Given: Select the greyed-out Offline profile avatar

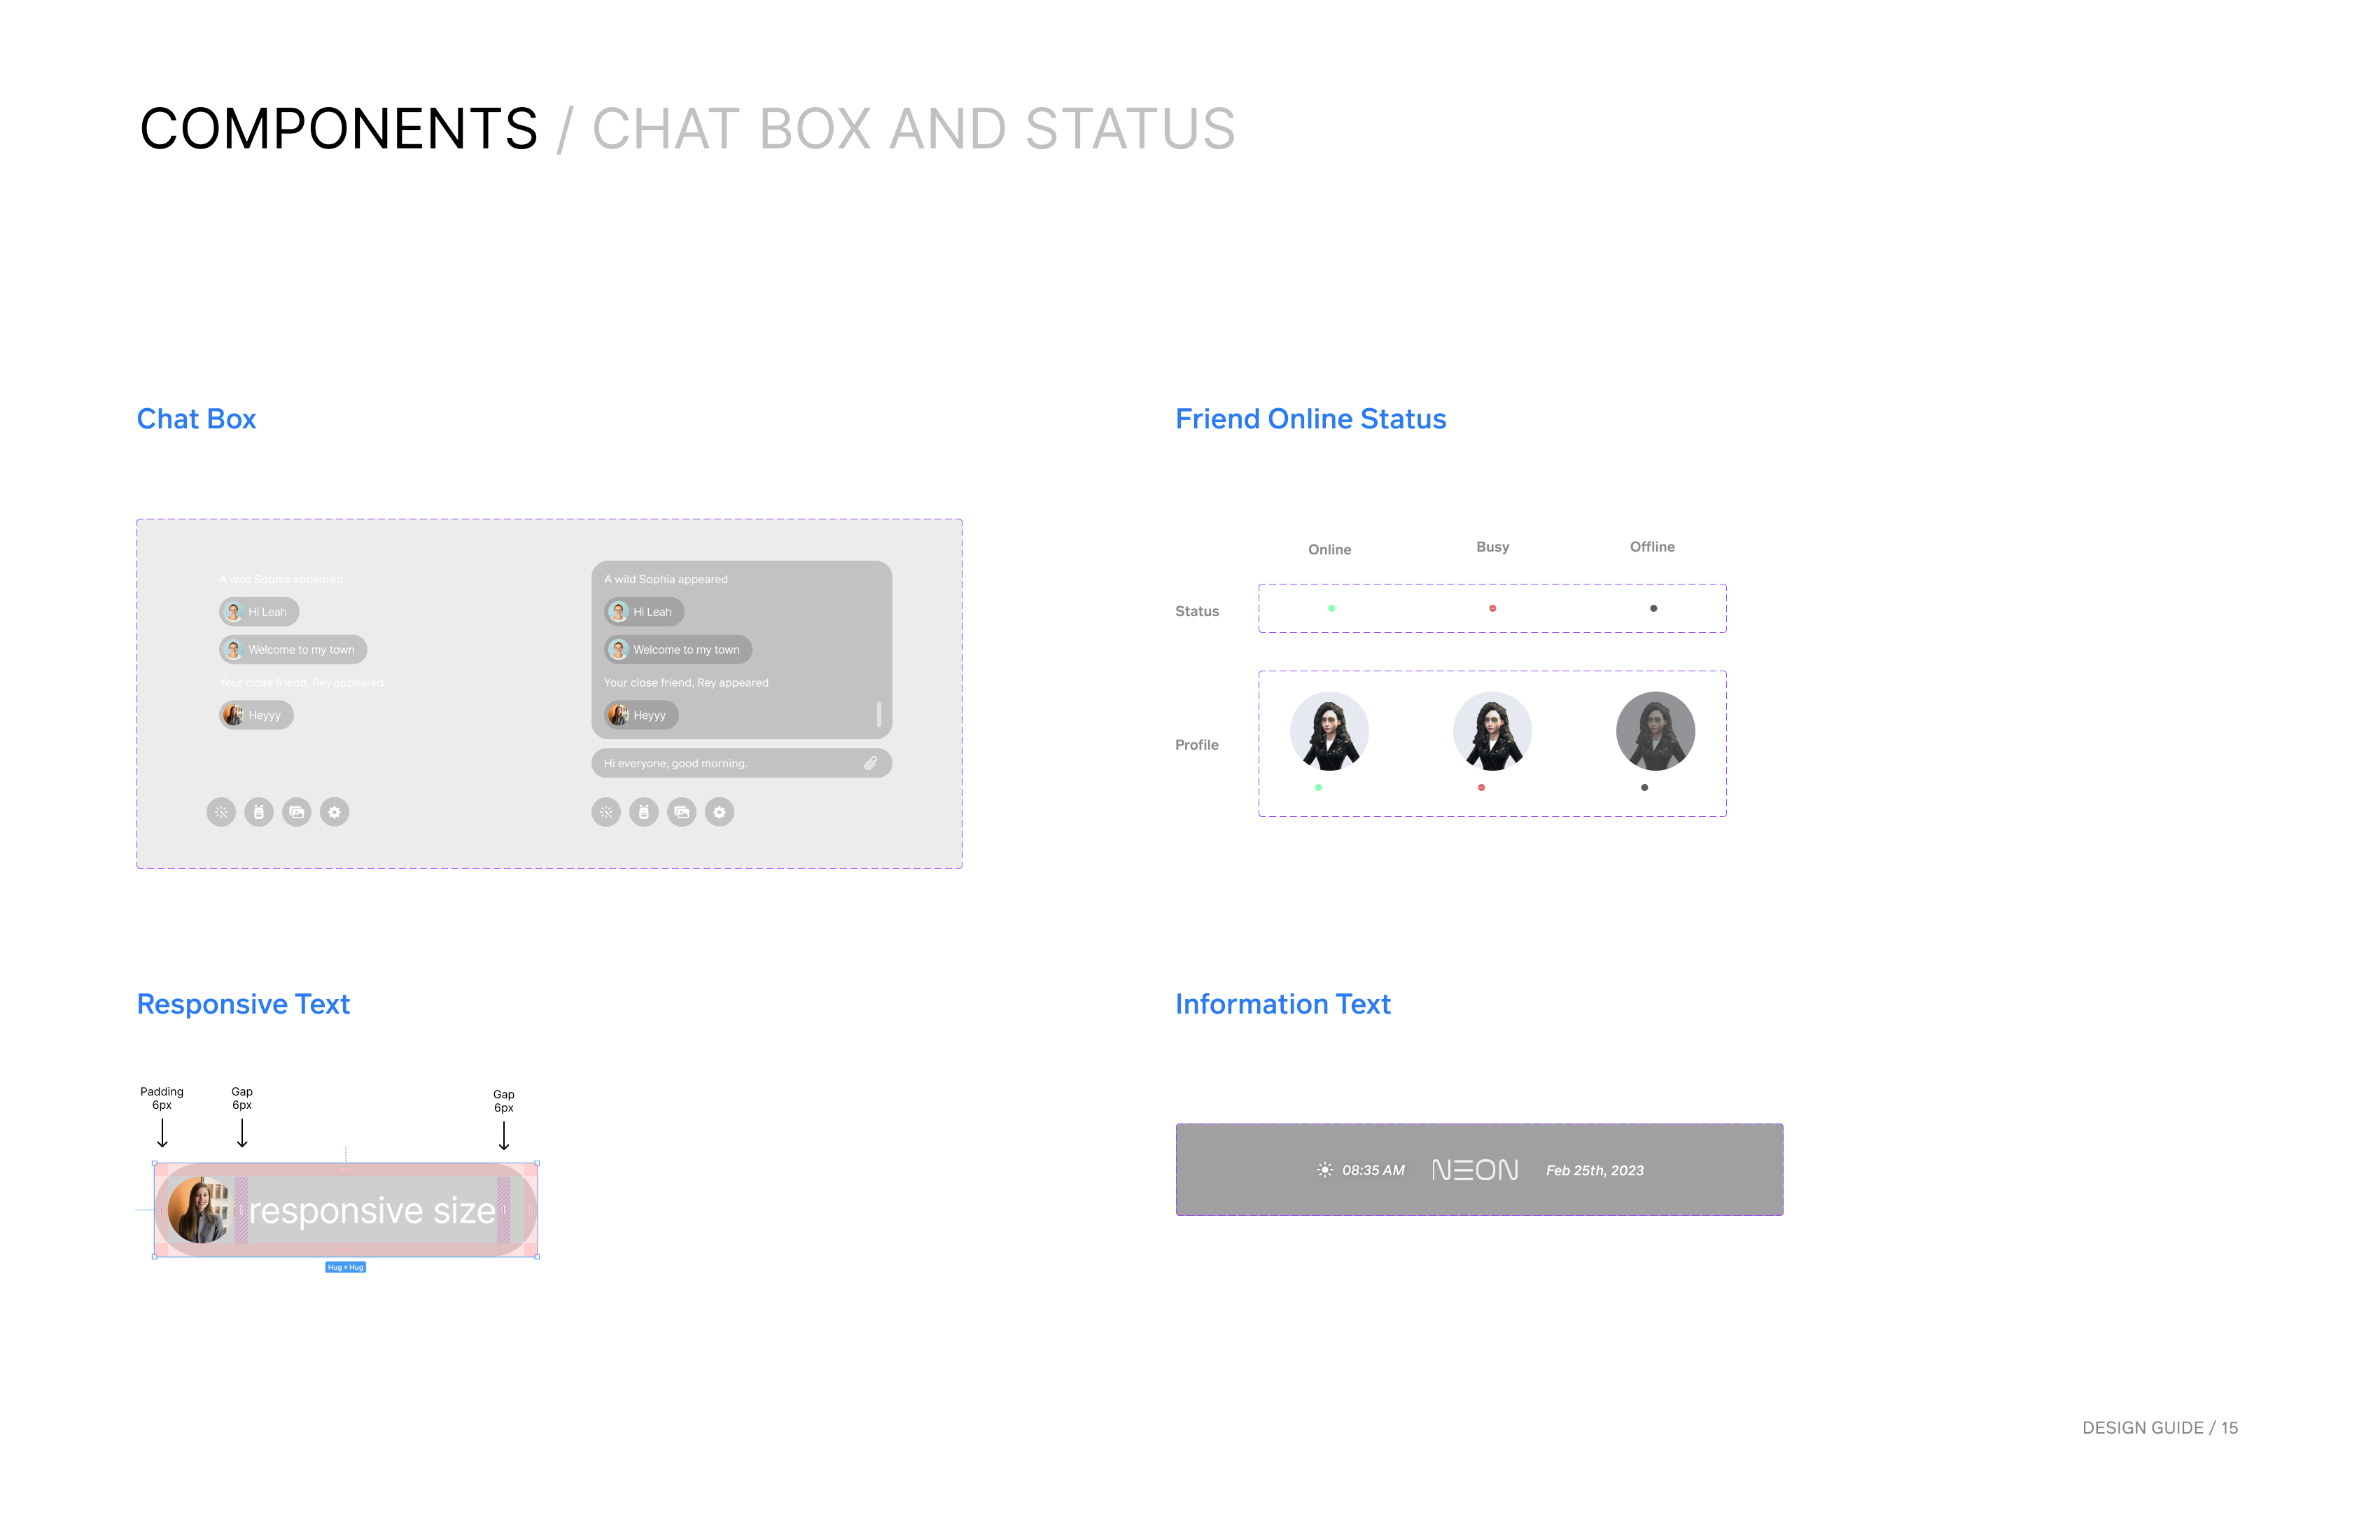Looking at the screenshot, I should 1655,731.
